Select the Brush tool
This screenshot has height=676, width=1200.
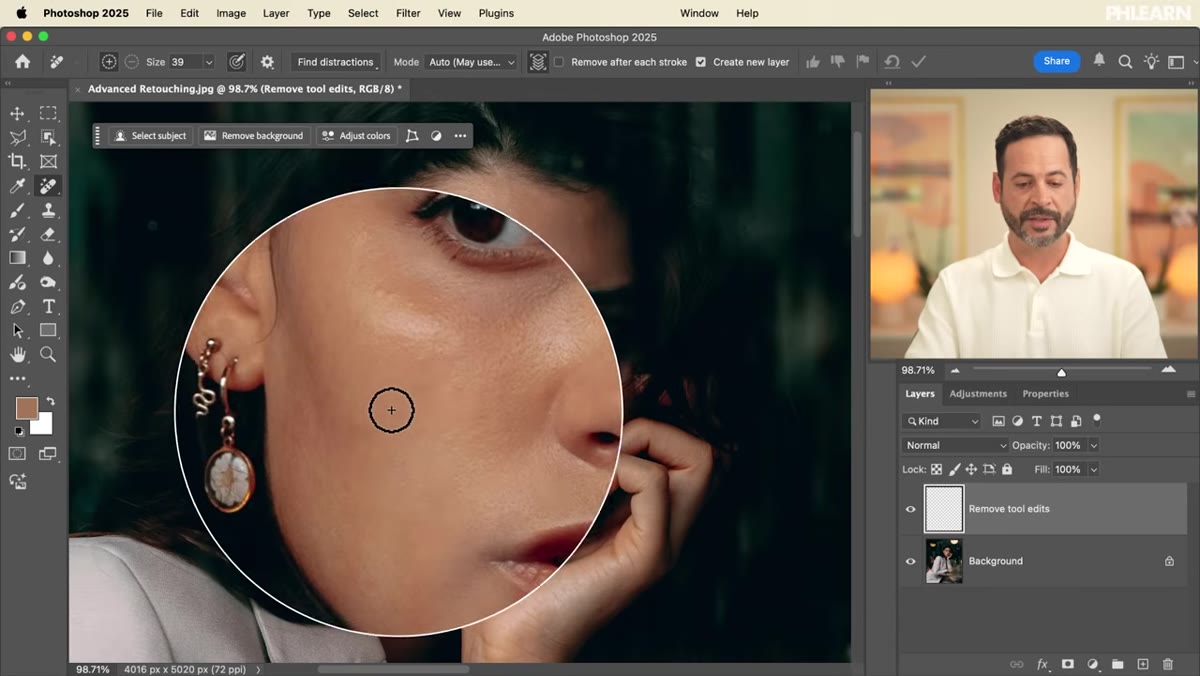[x=17, y=210]
